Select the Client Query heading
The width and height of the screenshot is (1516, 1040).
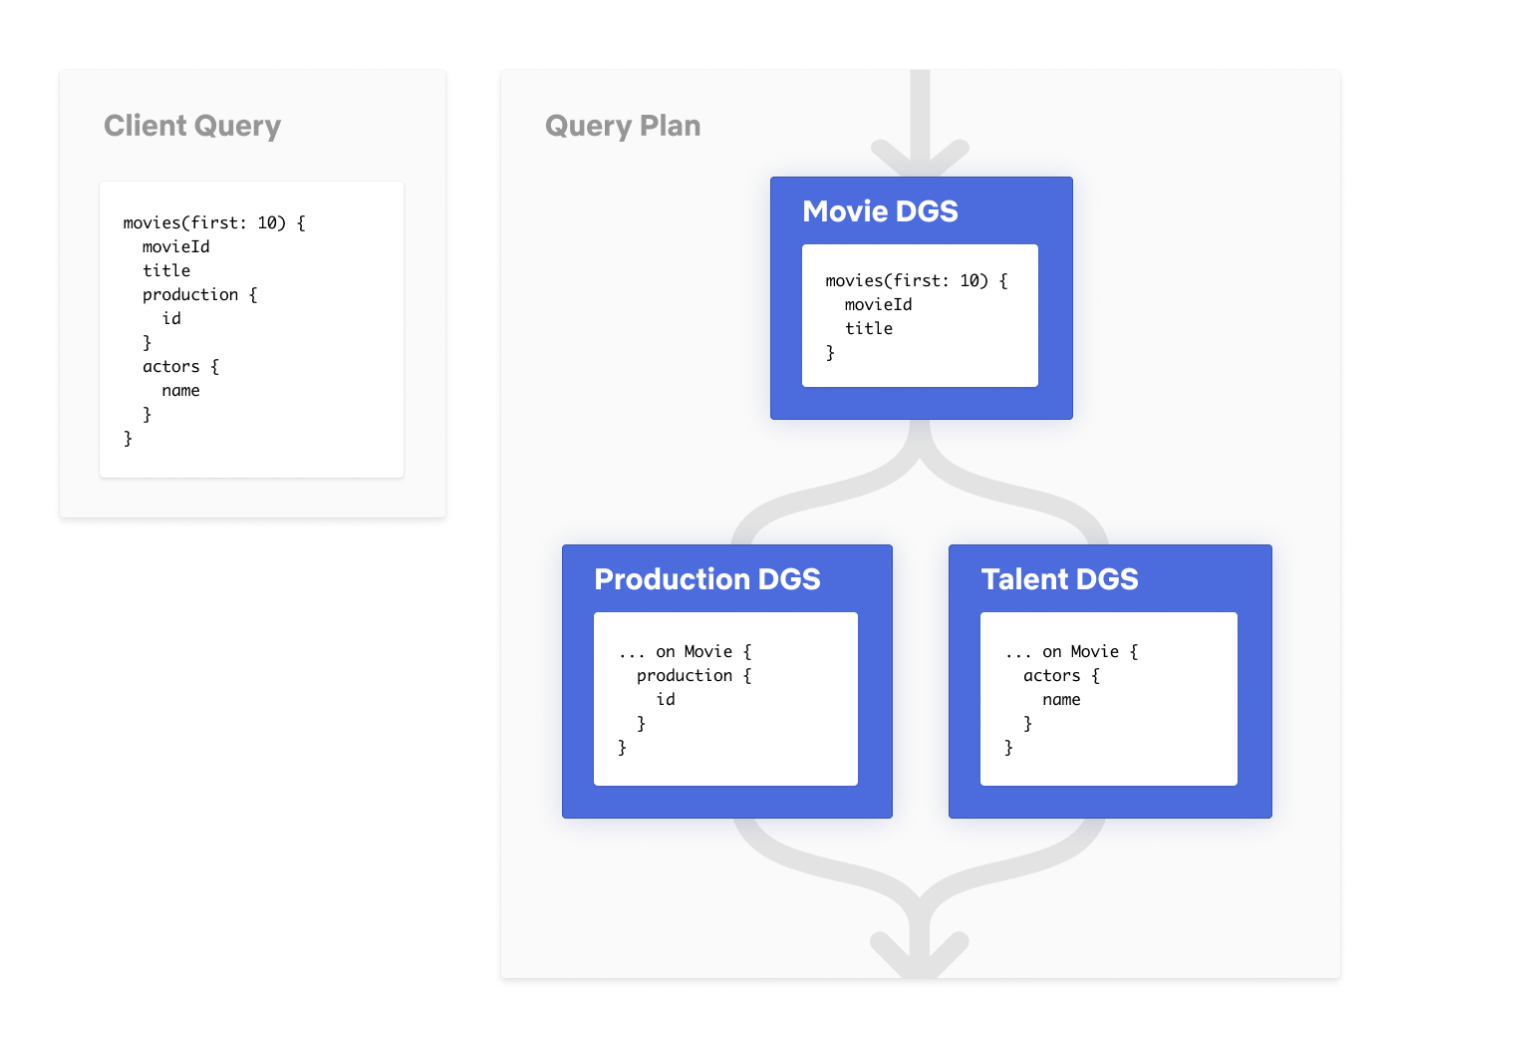pyautogui.click(x=192, y=126)
